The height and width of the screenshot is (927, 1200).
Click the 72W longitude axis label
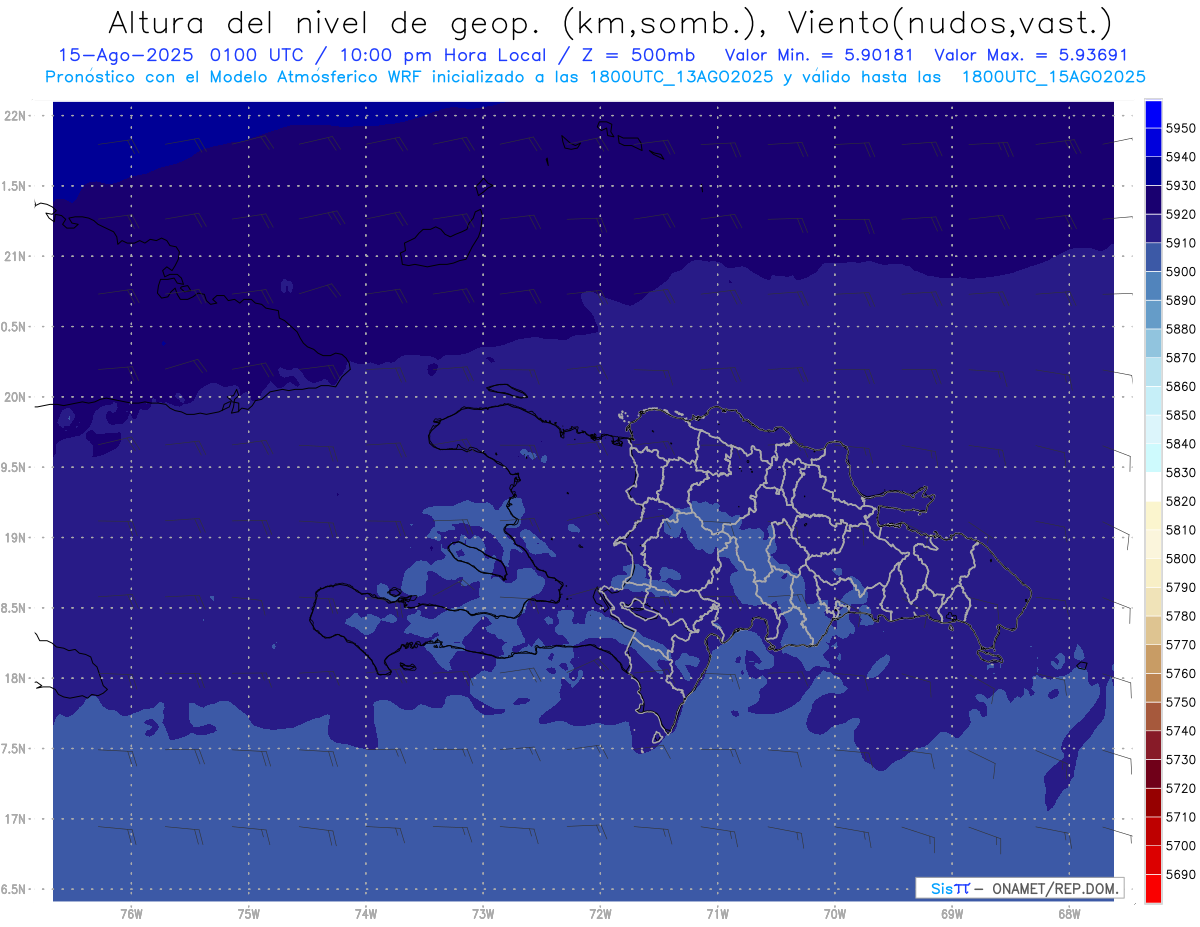(x=600, y=913)
